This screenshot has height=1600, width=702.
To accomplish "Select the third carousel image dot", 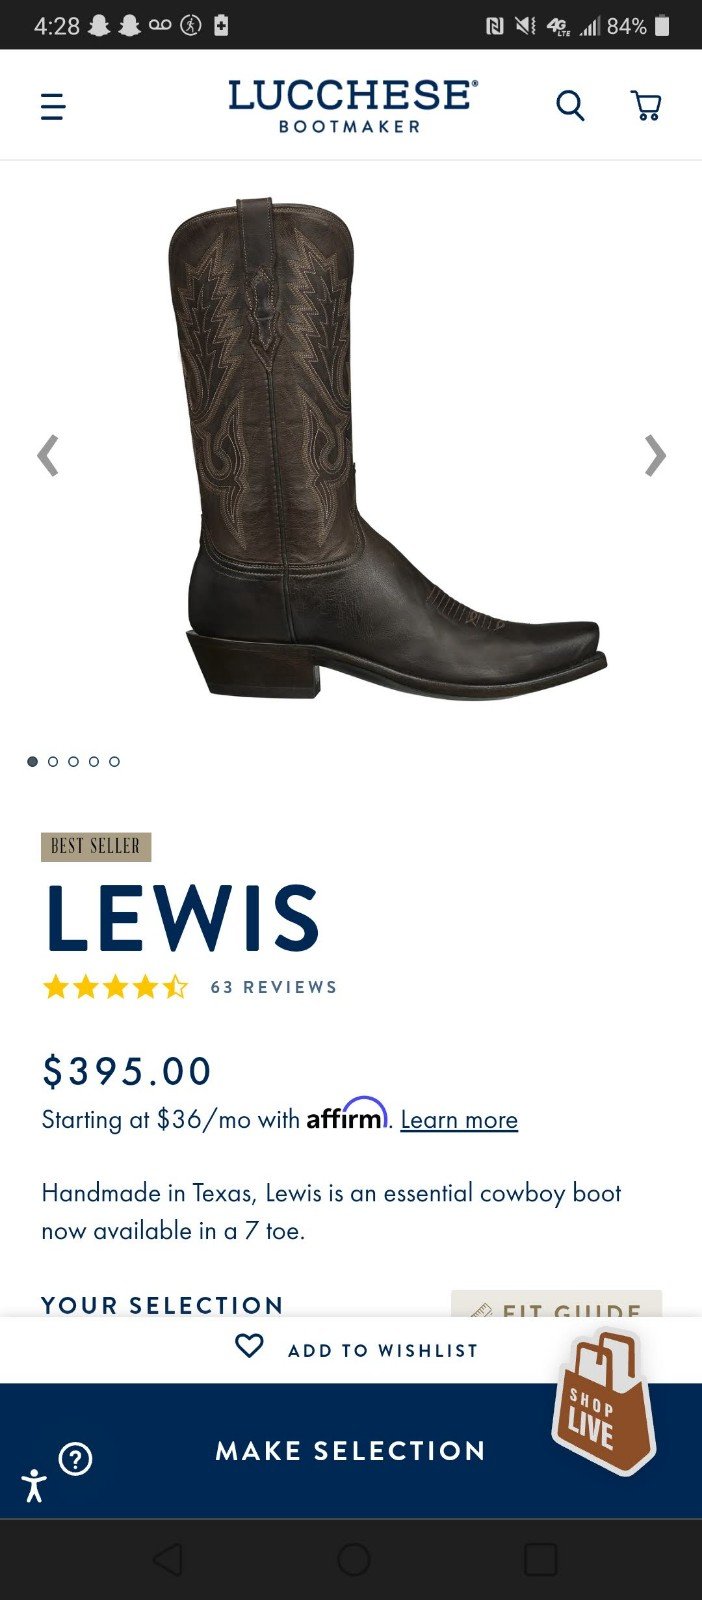I will tap(73, 762).
